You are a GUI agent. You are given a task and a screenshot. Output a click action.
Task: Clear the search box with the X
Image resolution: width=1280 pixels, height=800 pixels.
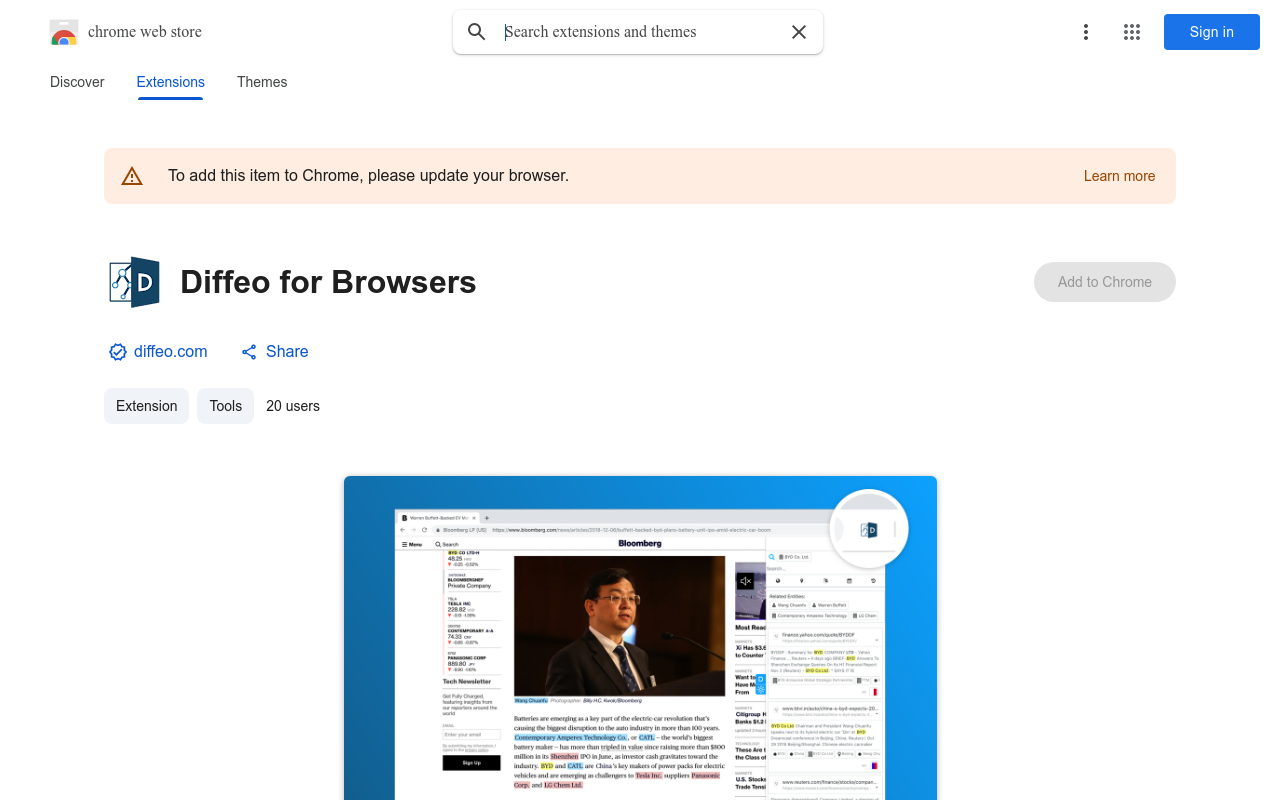point(799,32)
